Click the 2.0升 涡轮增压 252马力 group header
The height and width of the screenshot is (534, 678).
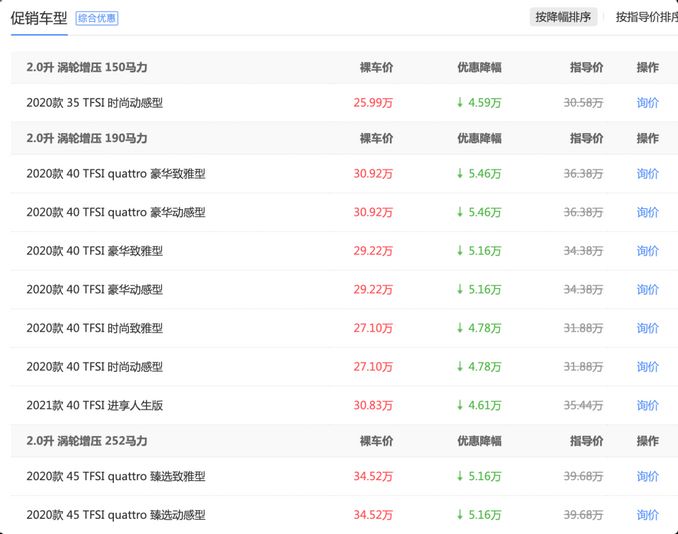pos(87,441)
